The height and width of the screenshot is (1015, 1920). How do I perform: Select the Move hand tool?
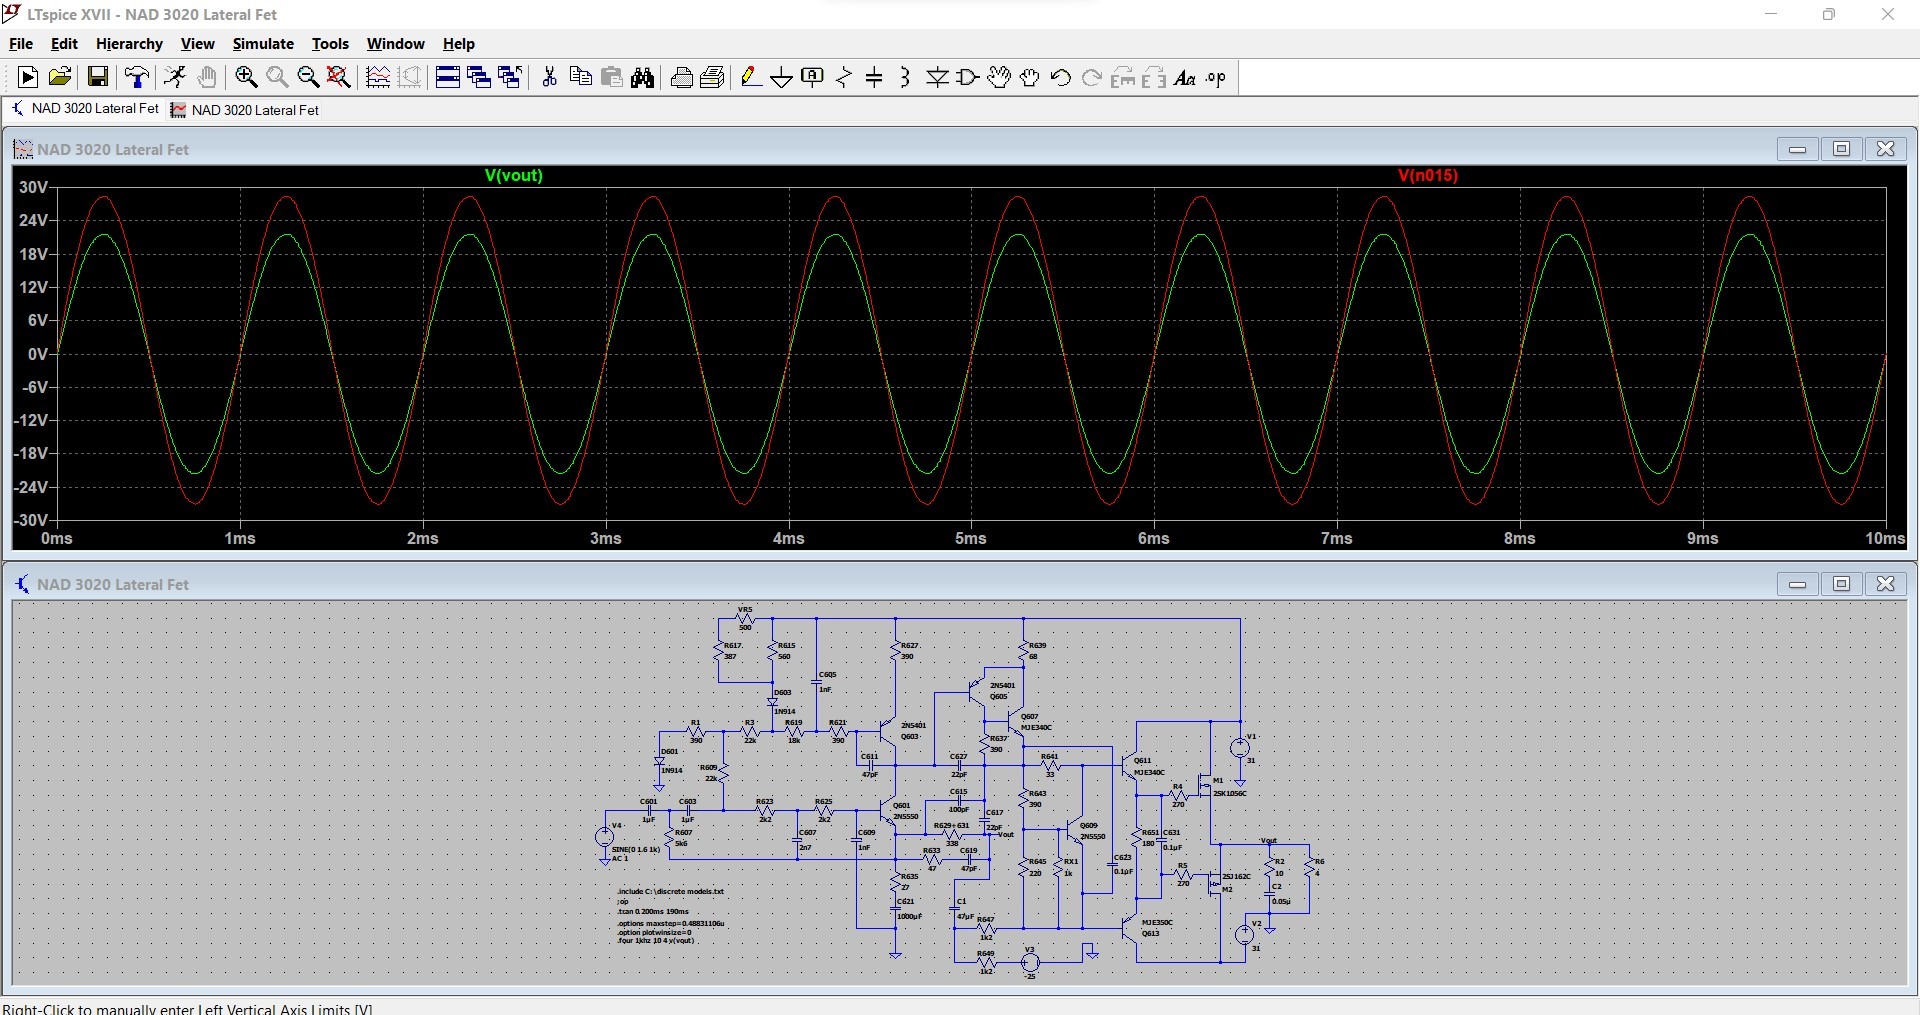(x=999, y=77)
